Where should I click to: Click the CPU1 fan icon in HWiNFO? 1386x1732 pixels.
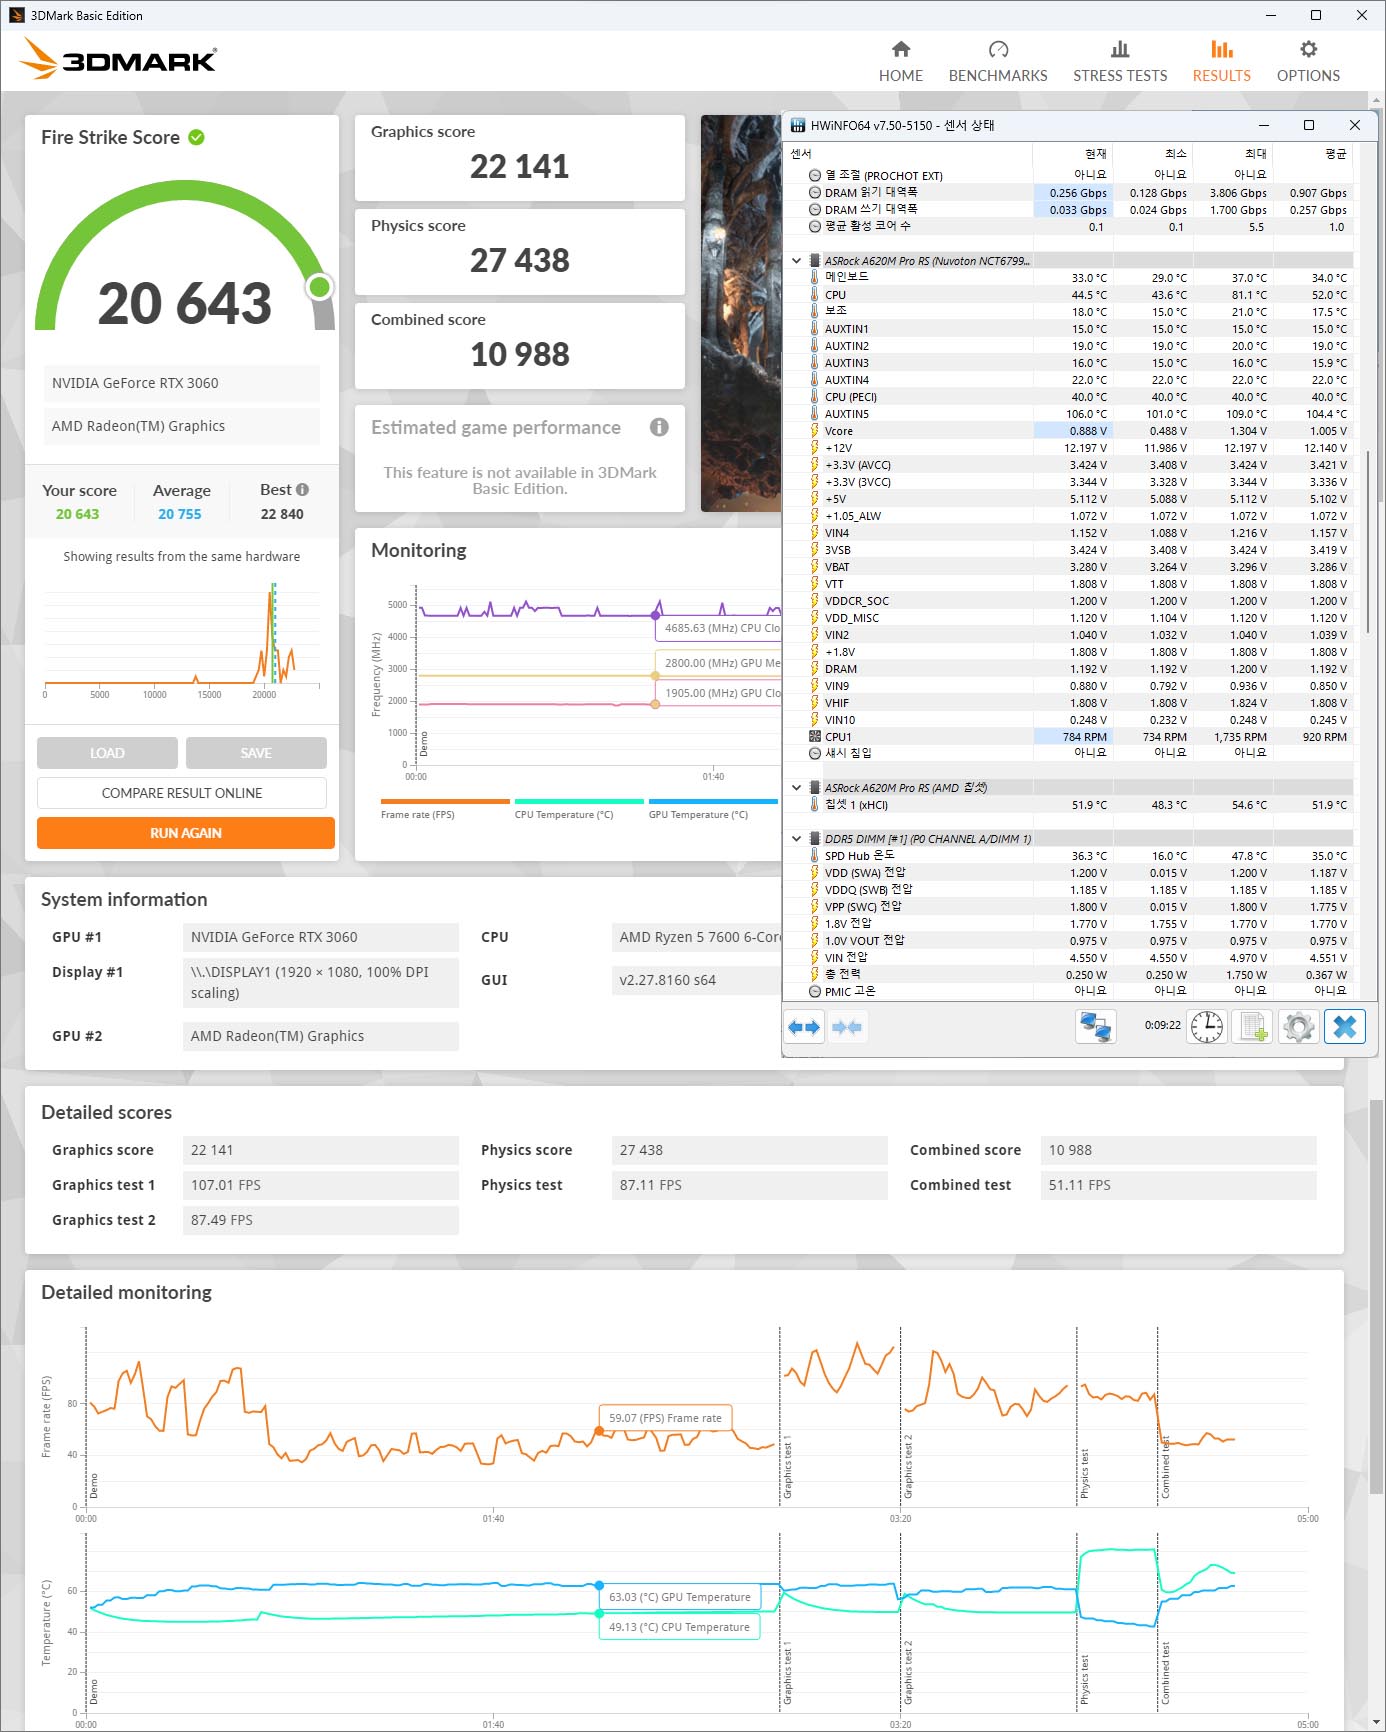tap(815, 737)
